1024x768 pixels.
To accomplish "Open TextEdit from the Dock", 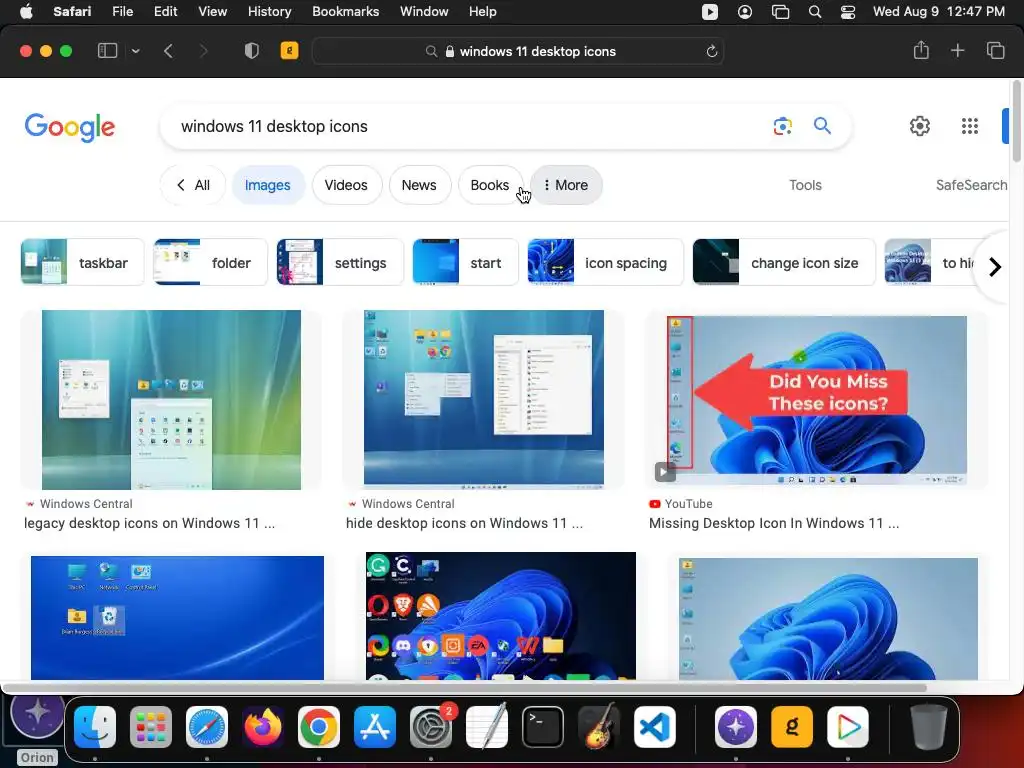I will (487, 727).
